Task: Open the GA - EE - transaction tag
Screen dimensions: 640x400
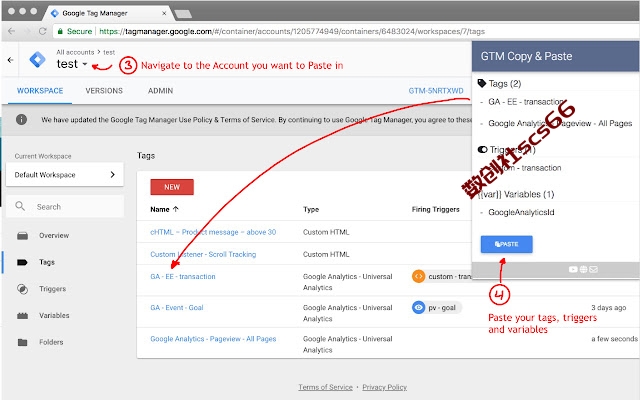Action: [x=183, y=276]
